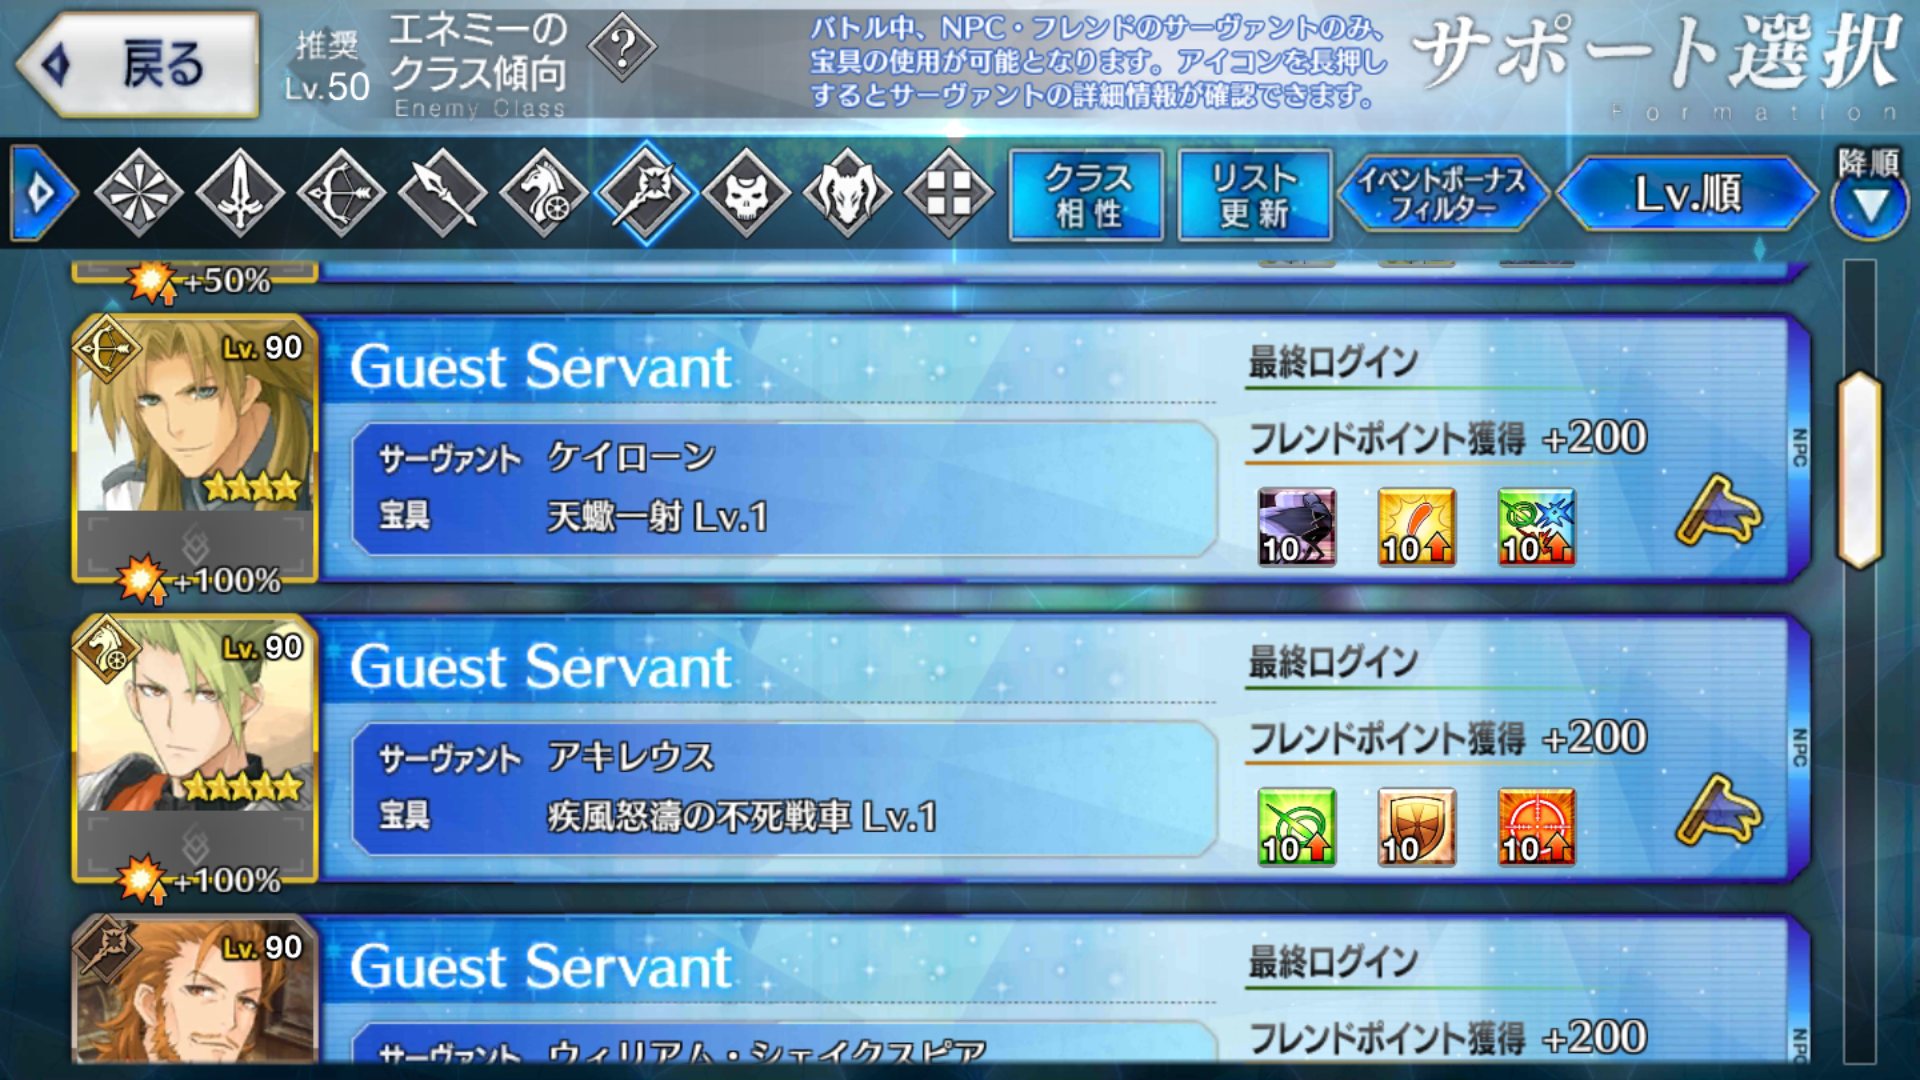Select the All classes filter icon
Image resolution: width=1920 pixels, height=1080 pixels.
[138, 192]
